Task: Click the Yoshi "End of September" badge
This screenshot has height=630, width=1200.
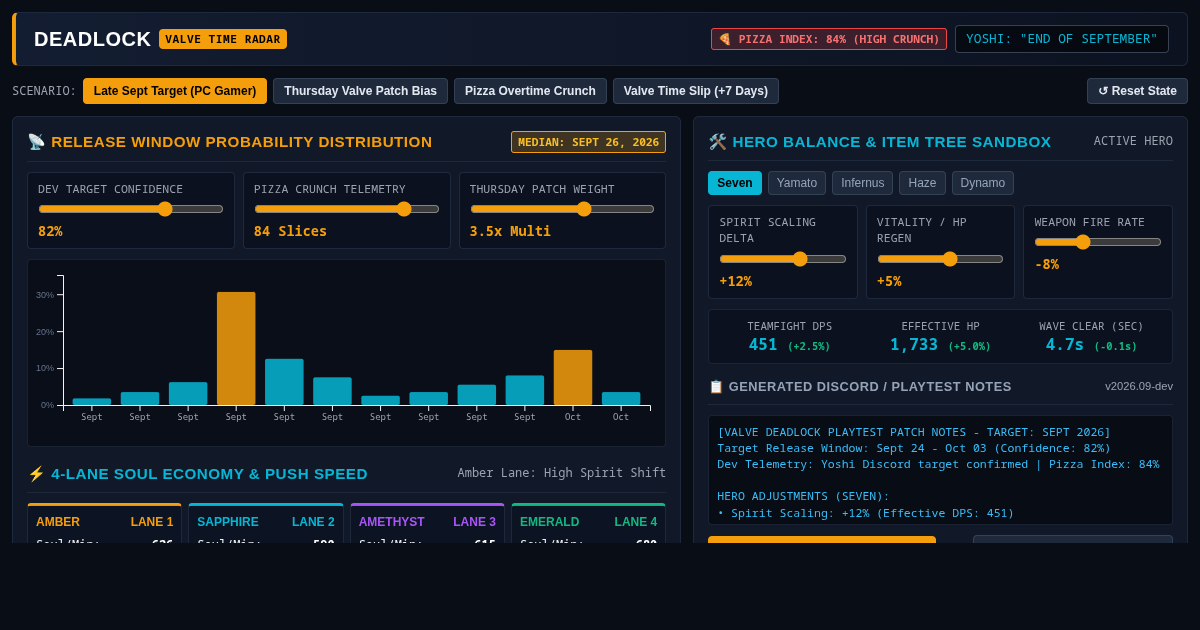Action: [1062, 39]
